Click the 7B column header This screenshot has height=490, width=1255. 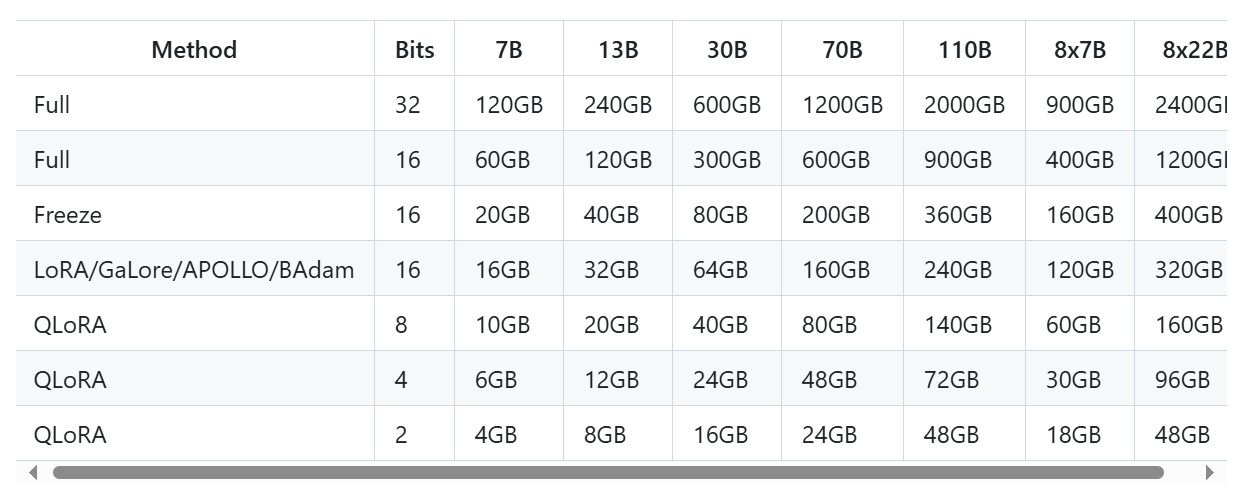[x=509, y=49]
